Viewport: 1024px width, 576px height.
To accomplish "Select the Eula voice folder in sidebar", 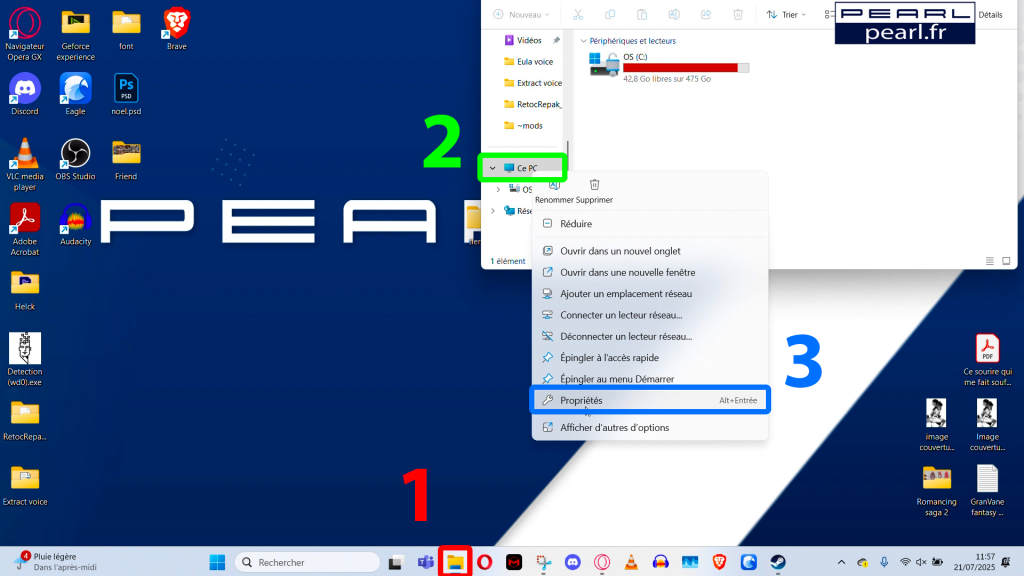I will [x=529, y=62].
